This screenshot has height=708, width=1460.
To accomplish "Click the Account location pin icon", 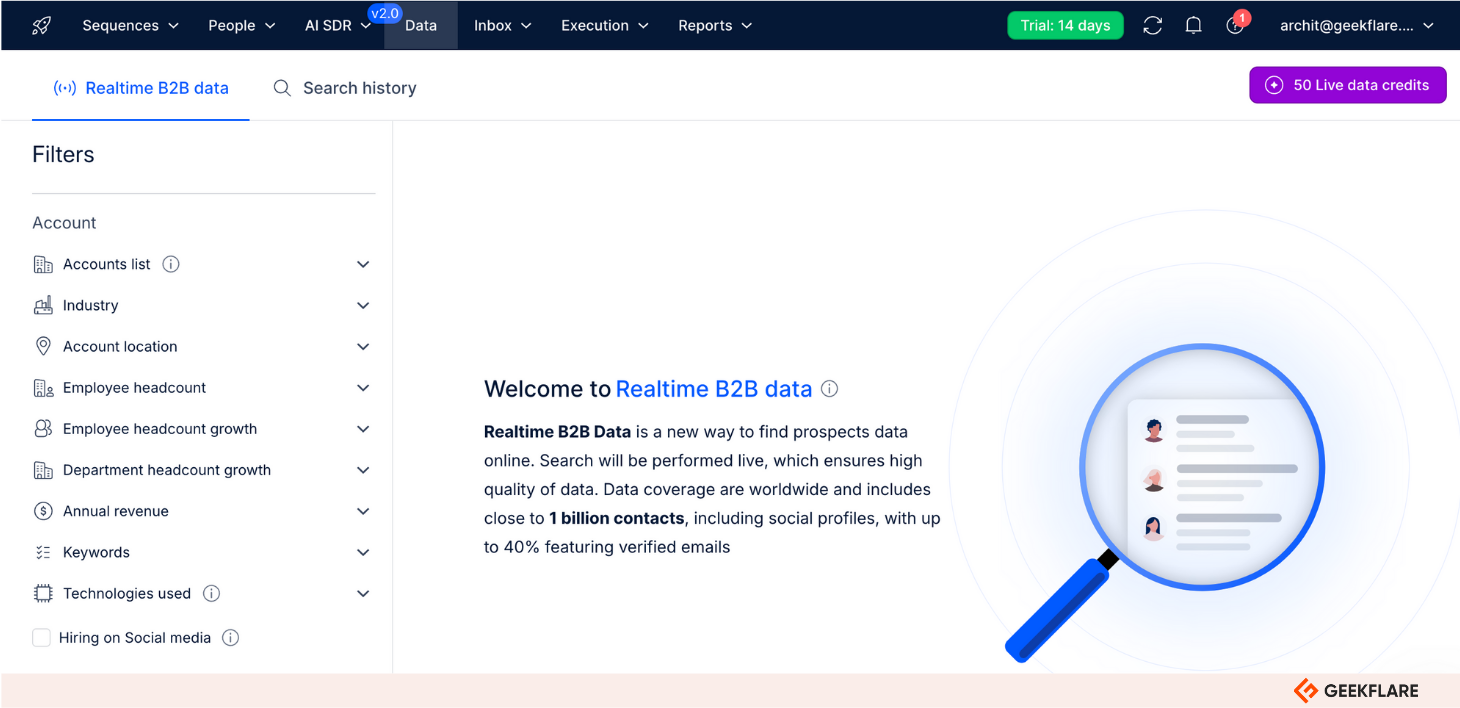I will (43, 346).
